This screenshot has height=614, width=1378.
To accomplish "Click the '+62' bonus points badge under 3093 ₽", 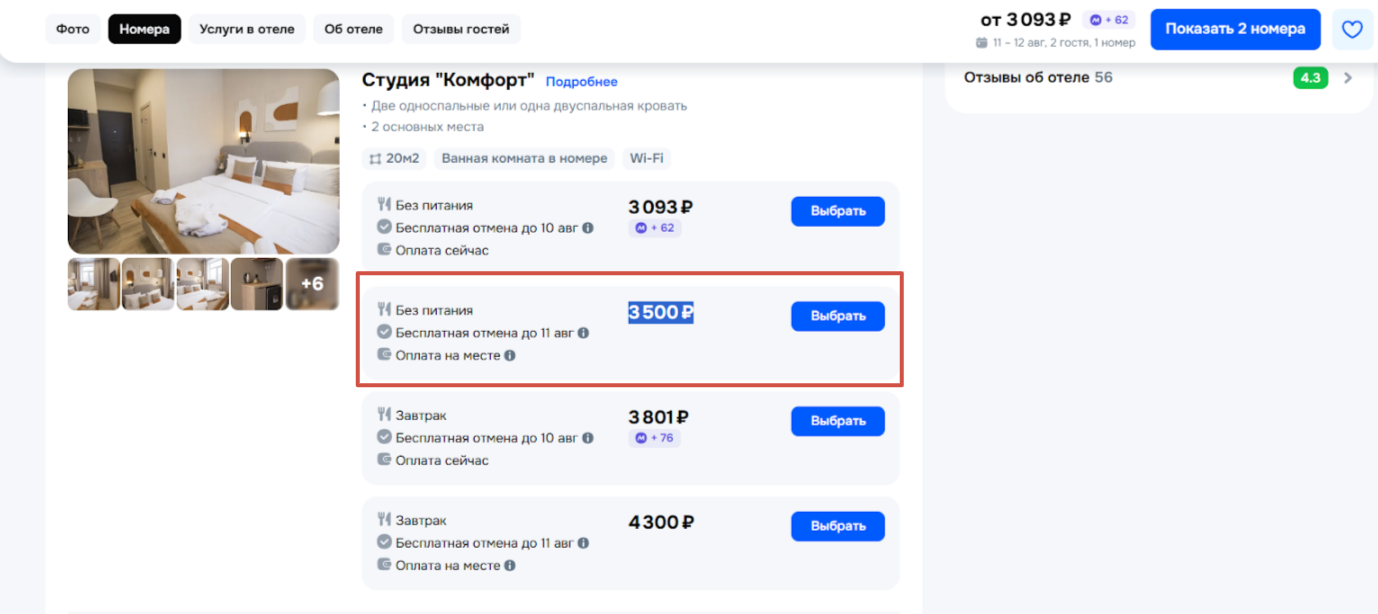I will (655, 228).
